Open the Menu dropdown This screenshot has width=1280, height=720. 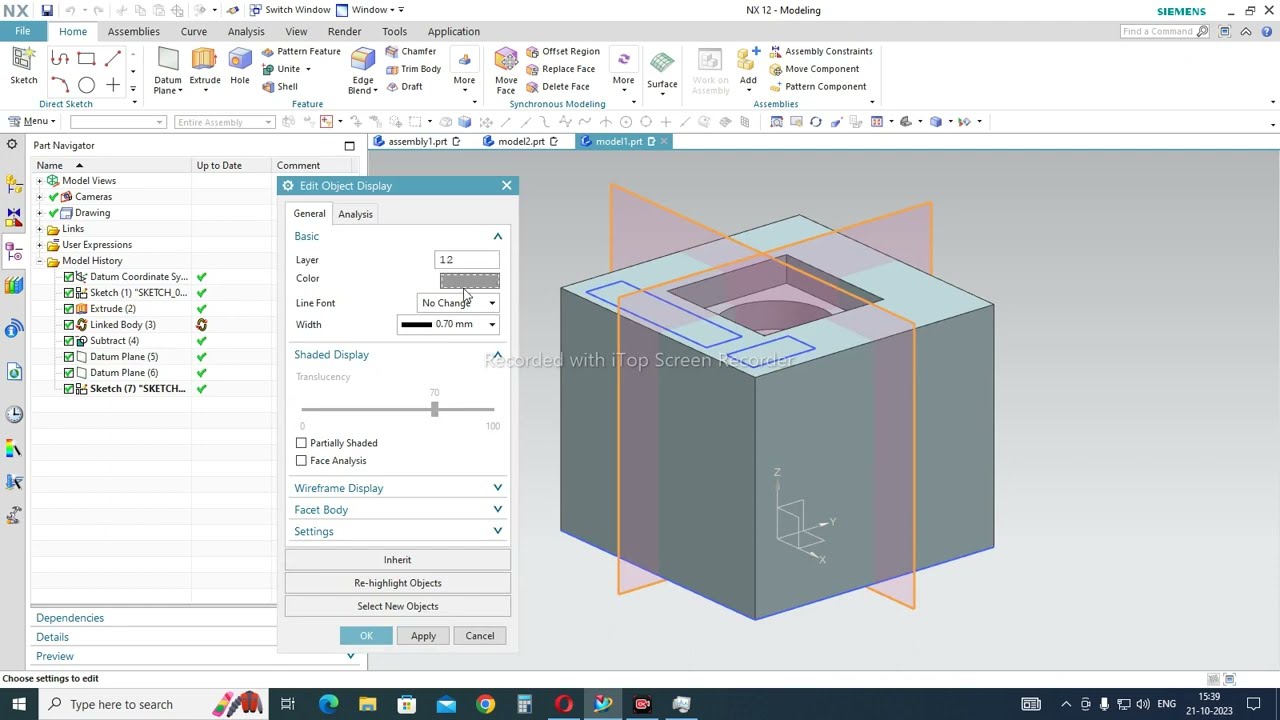30,122
